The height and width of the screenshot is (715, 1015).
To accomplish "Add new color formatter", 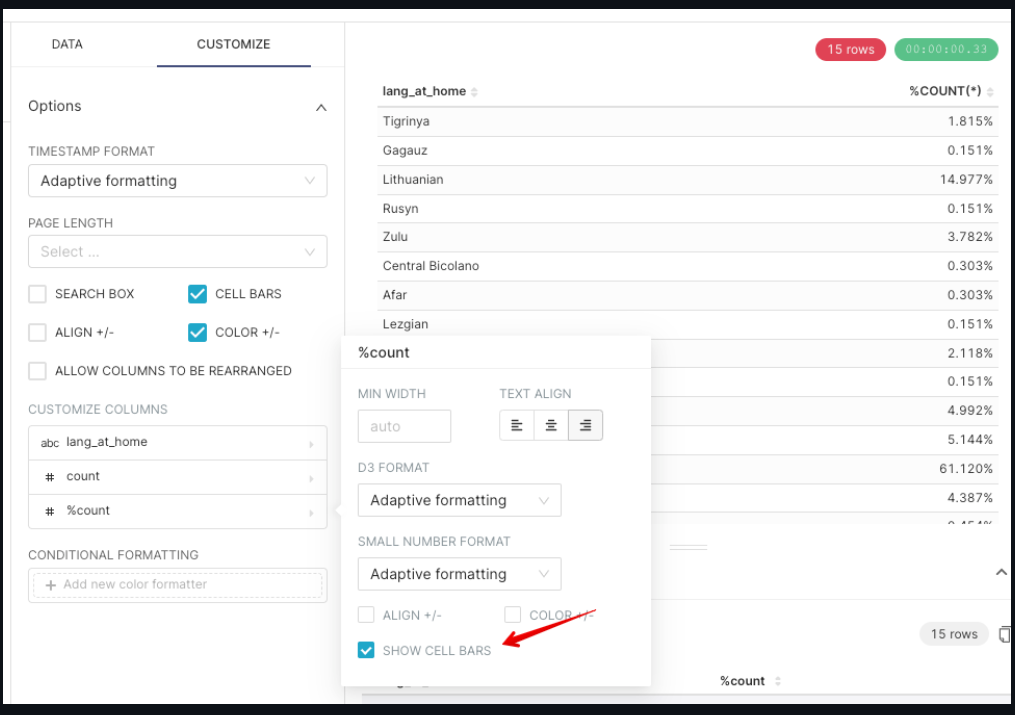I will 177,585.
